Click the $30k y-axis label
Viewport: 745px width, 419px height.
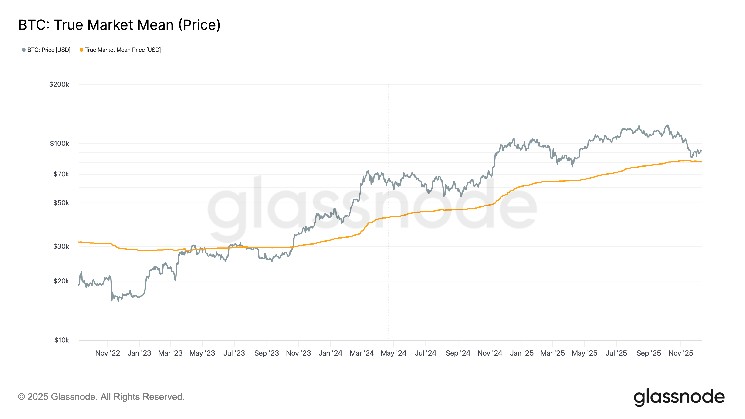61,246
